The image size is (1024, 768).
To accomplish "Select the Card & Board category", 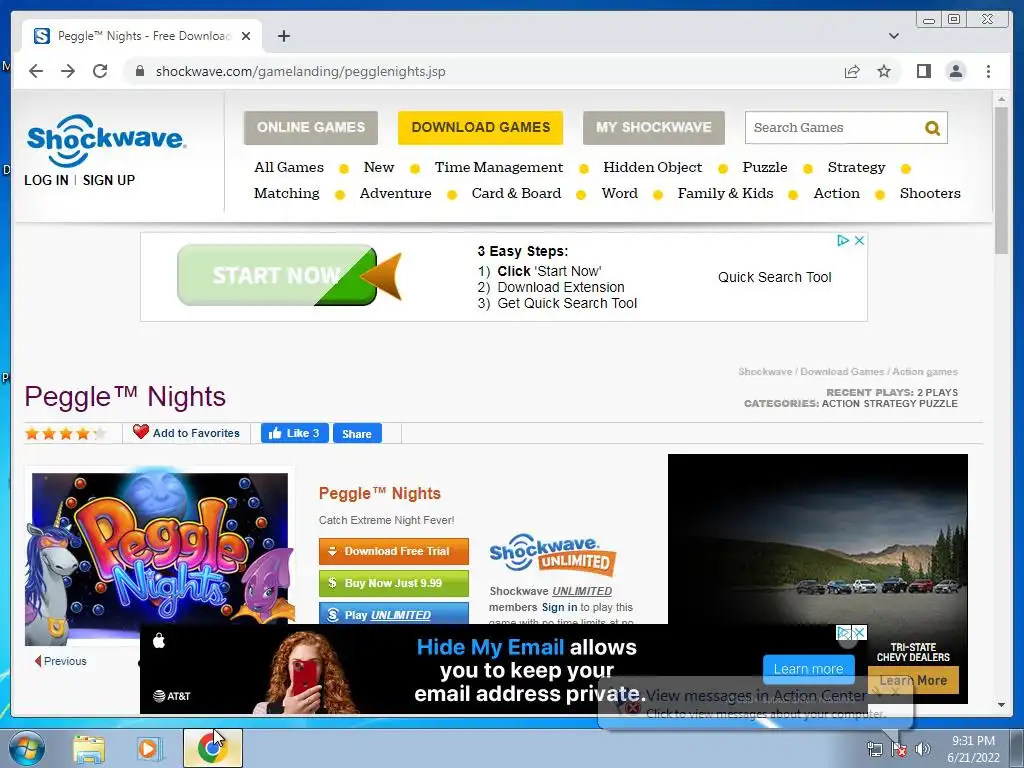I will click(x=517, y=193).
